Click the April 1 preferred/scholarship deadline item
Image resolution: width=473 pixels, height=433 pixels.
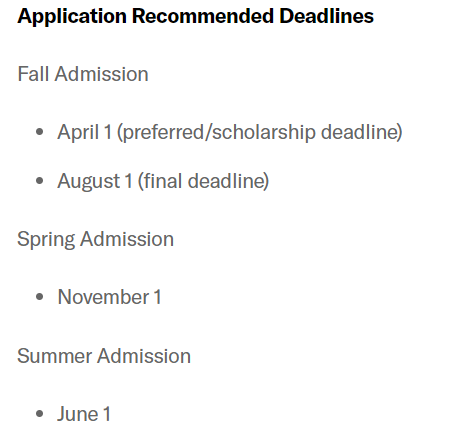click(x=230, y=132)
